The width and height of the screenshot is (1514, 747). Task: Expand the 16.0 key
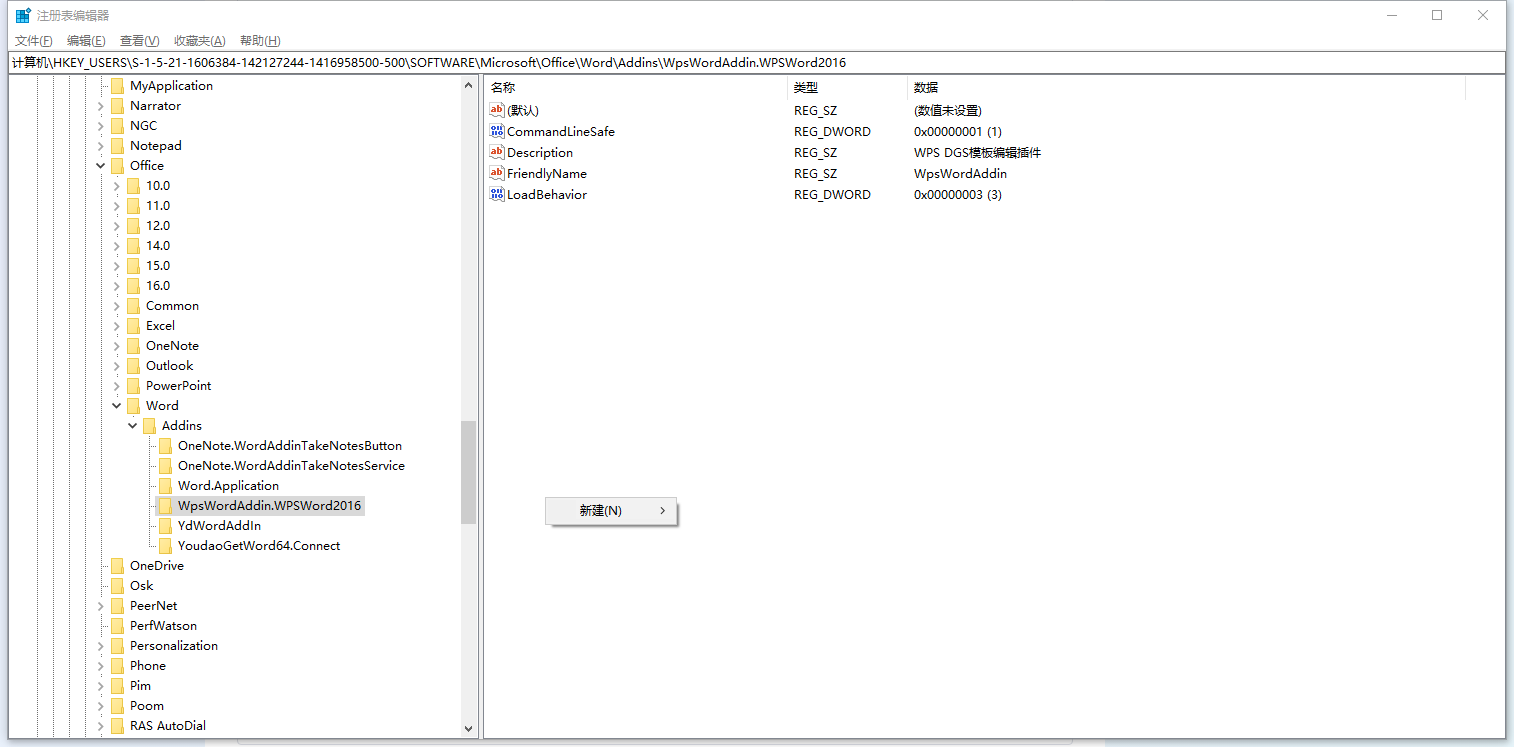tap(117, 286)
